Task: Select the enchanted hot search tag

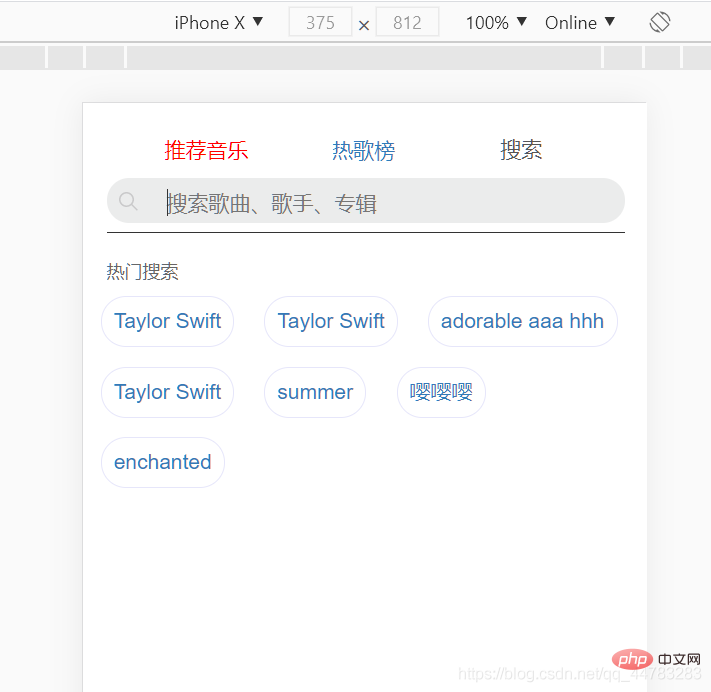Action: (x=163, y=463)
